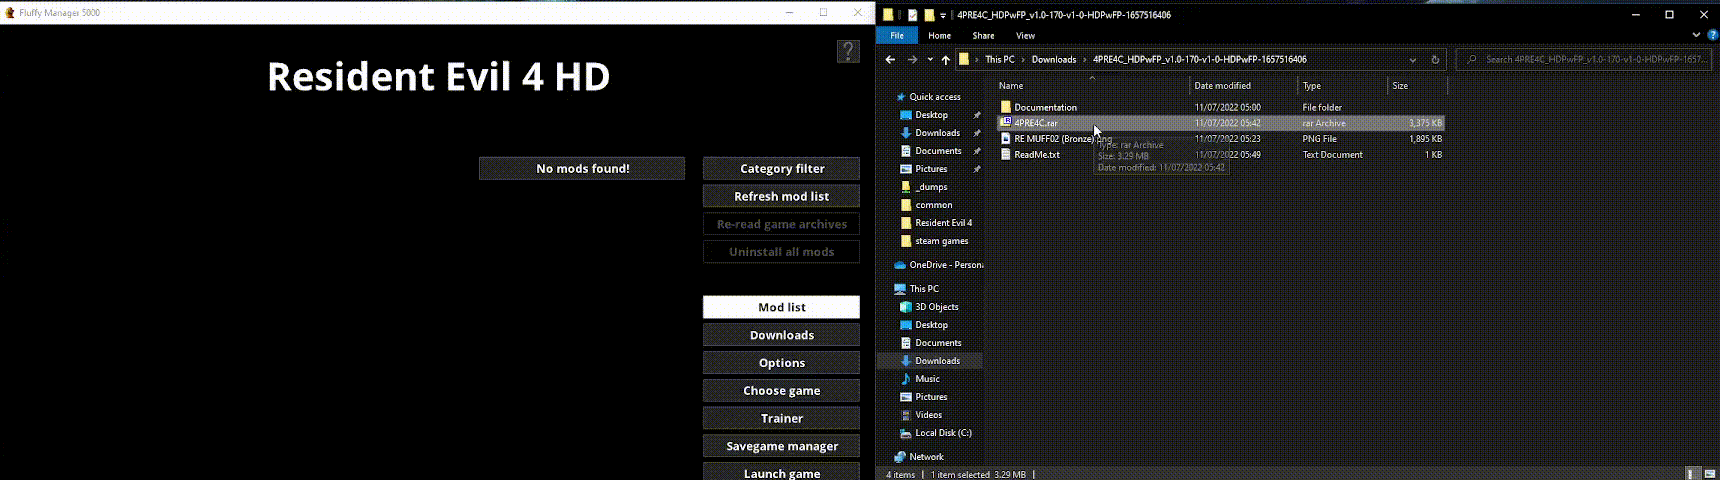
Task: Select Network in navigation pane
Action: coord(926,457)
